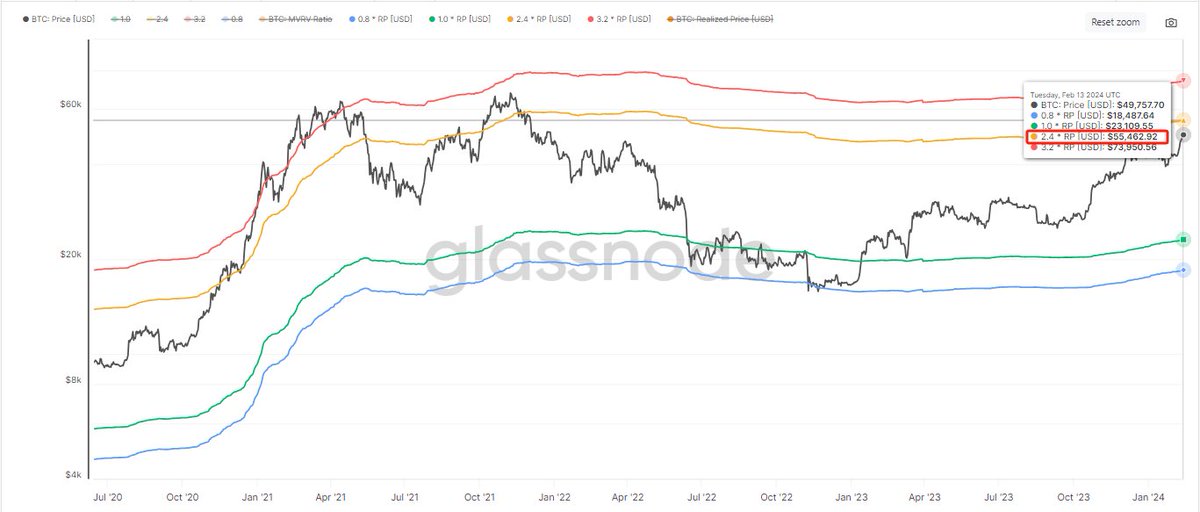
Task: Click green square marker ending 1.0 RP line
Action: tap(1184, 239)
